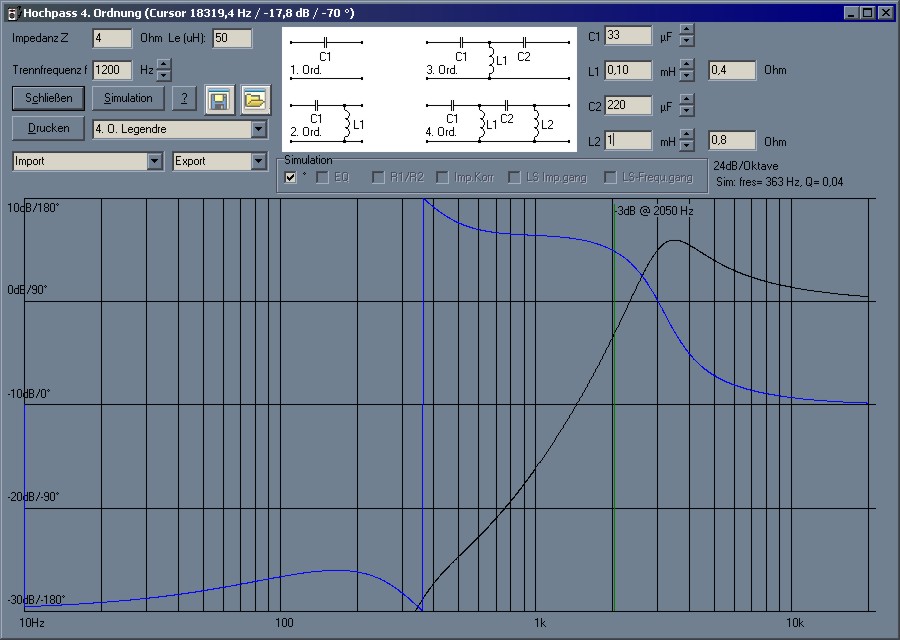
Task: Increase L2 value with up arrow
Action: tap(686, 134)
